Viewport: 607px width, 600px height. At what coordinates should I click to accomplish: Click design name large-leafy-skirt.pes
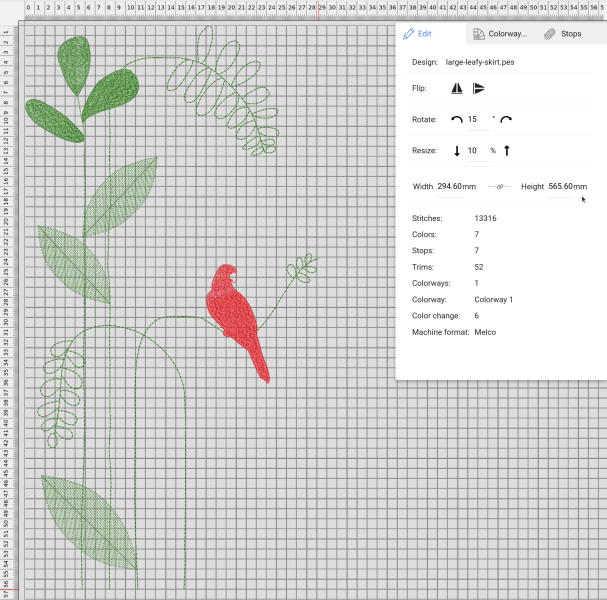(x=480, y=62)
